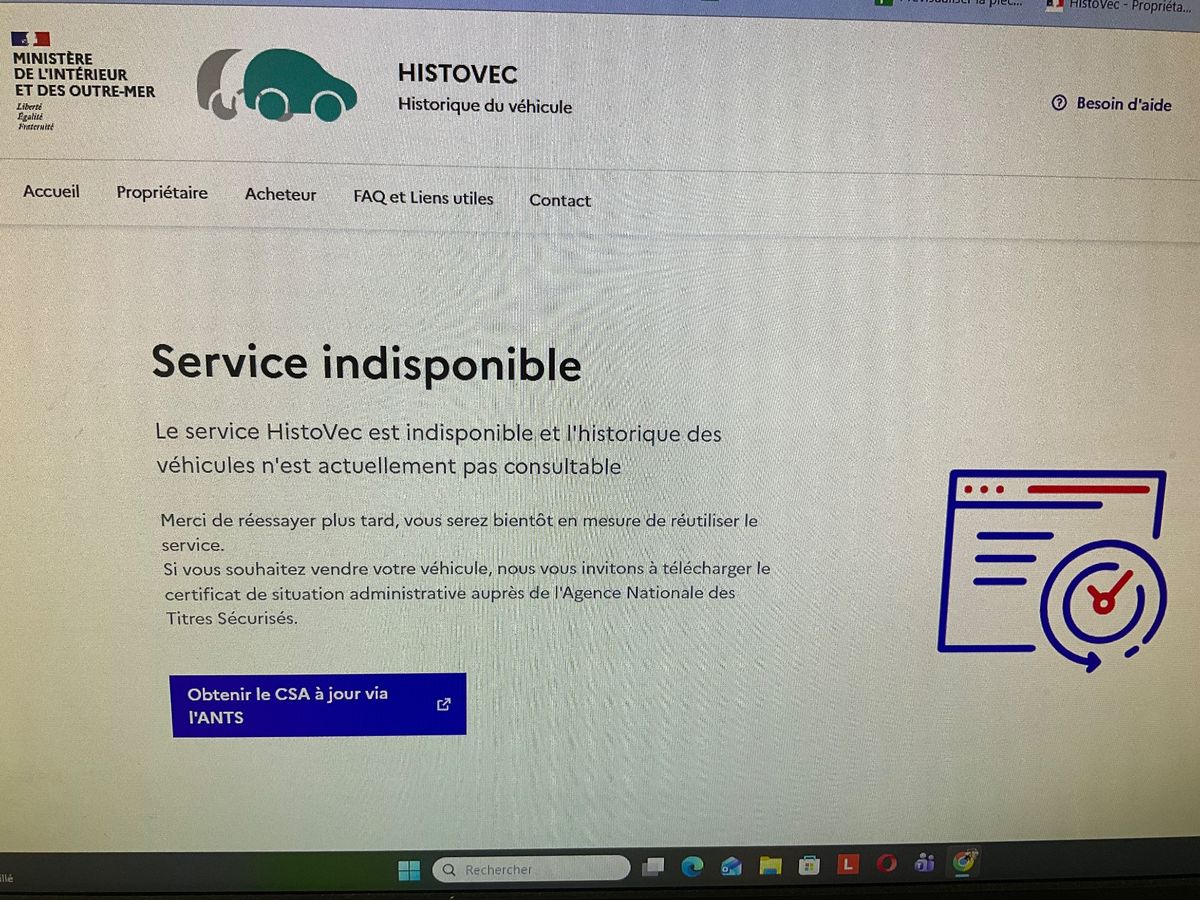Screen dimensions: 1200x900
Task: Click the external link icon on CSA button
Action: point(444,704)
